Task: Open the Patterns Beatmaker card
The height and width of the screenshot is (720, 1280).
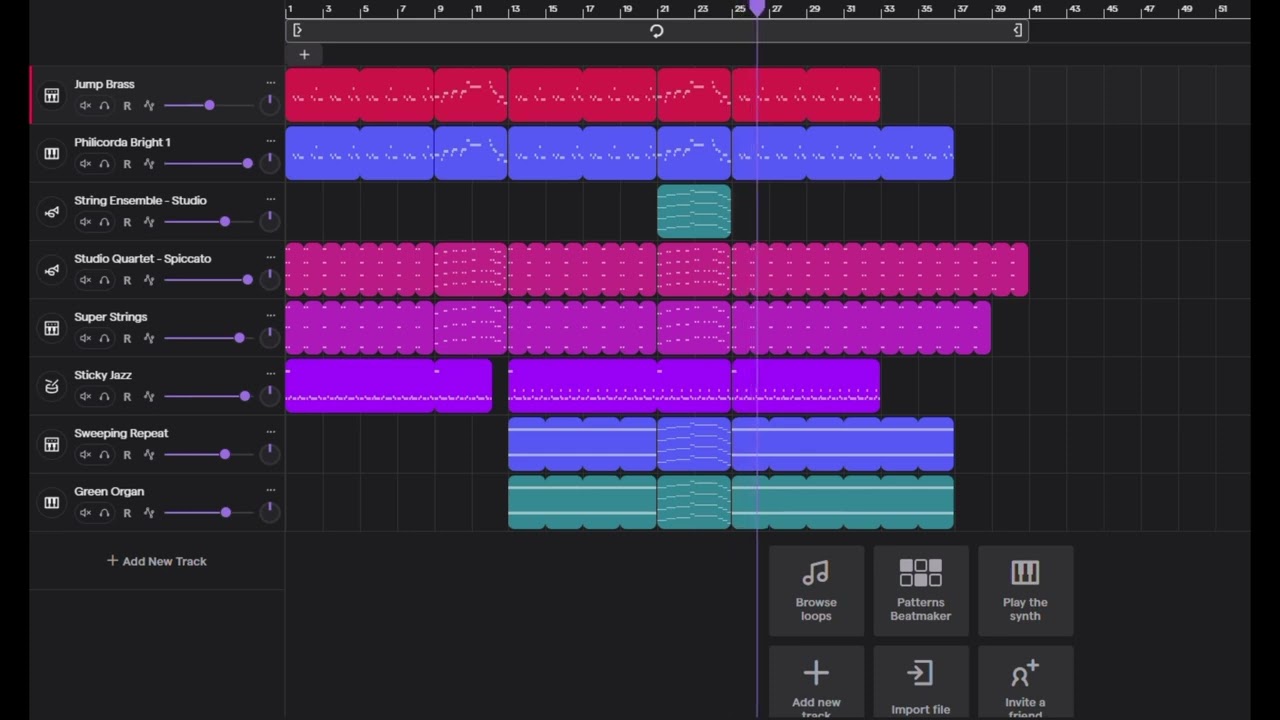Action: (920, 591)
